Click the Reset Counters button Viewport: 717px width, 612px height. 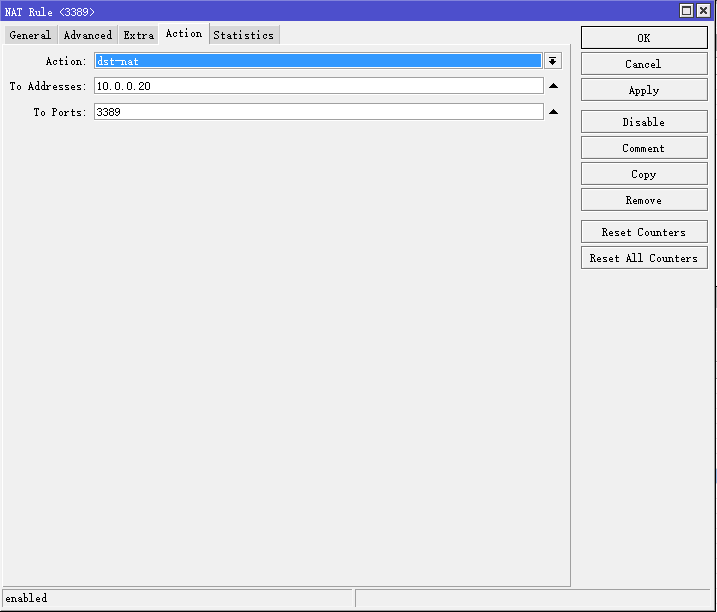pyautogui.click(x=643, y=232)
